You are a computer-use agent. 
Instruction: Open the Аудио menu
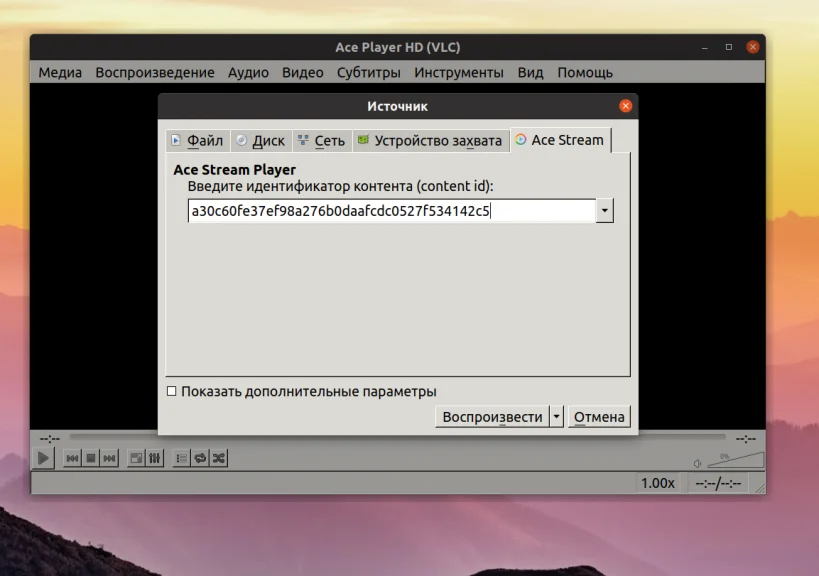point(248,72)
